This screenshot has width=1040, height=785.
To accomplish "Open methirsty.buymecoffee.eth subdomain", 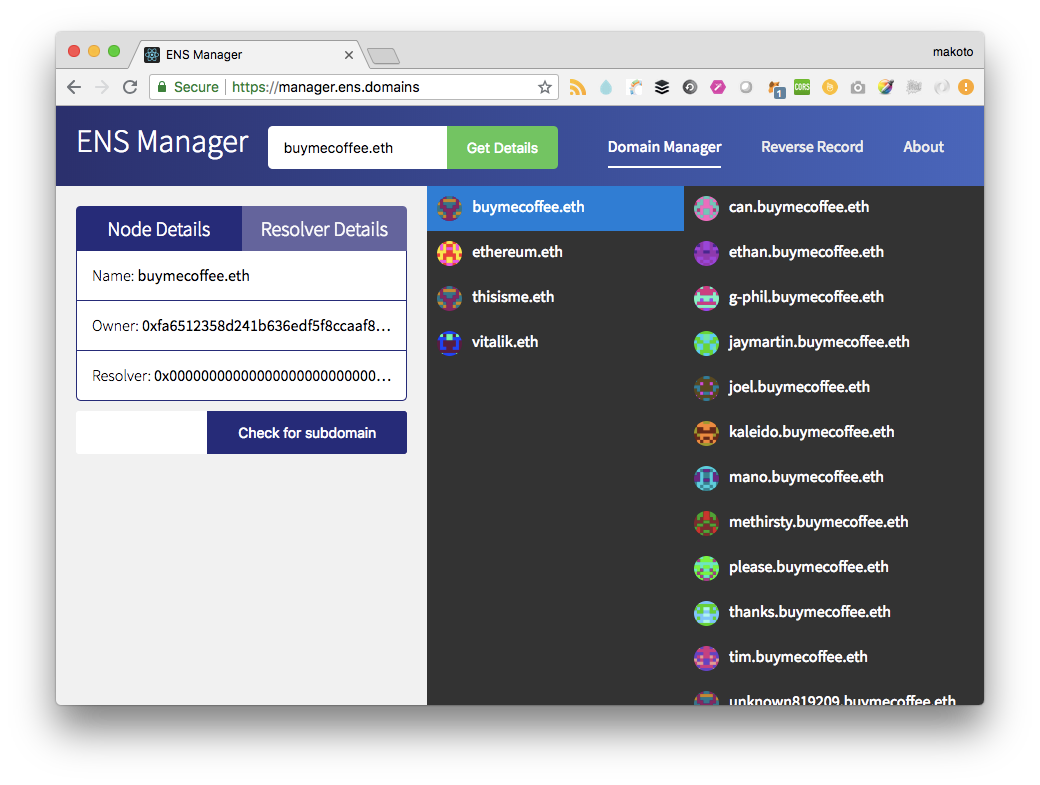I will tap(818, 522).
